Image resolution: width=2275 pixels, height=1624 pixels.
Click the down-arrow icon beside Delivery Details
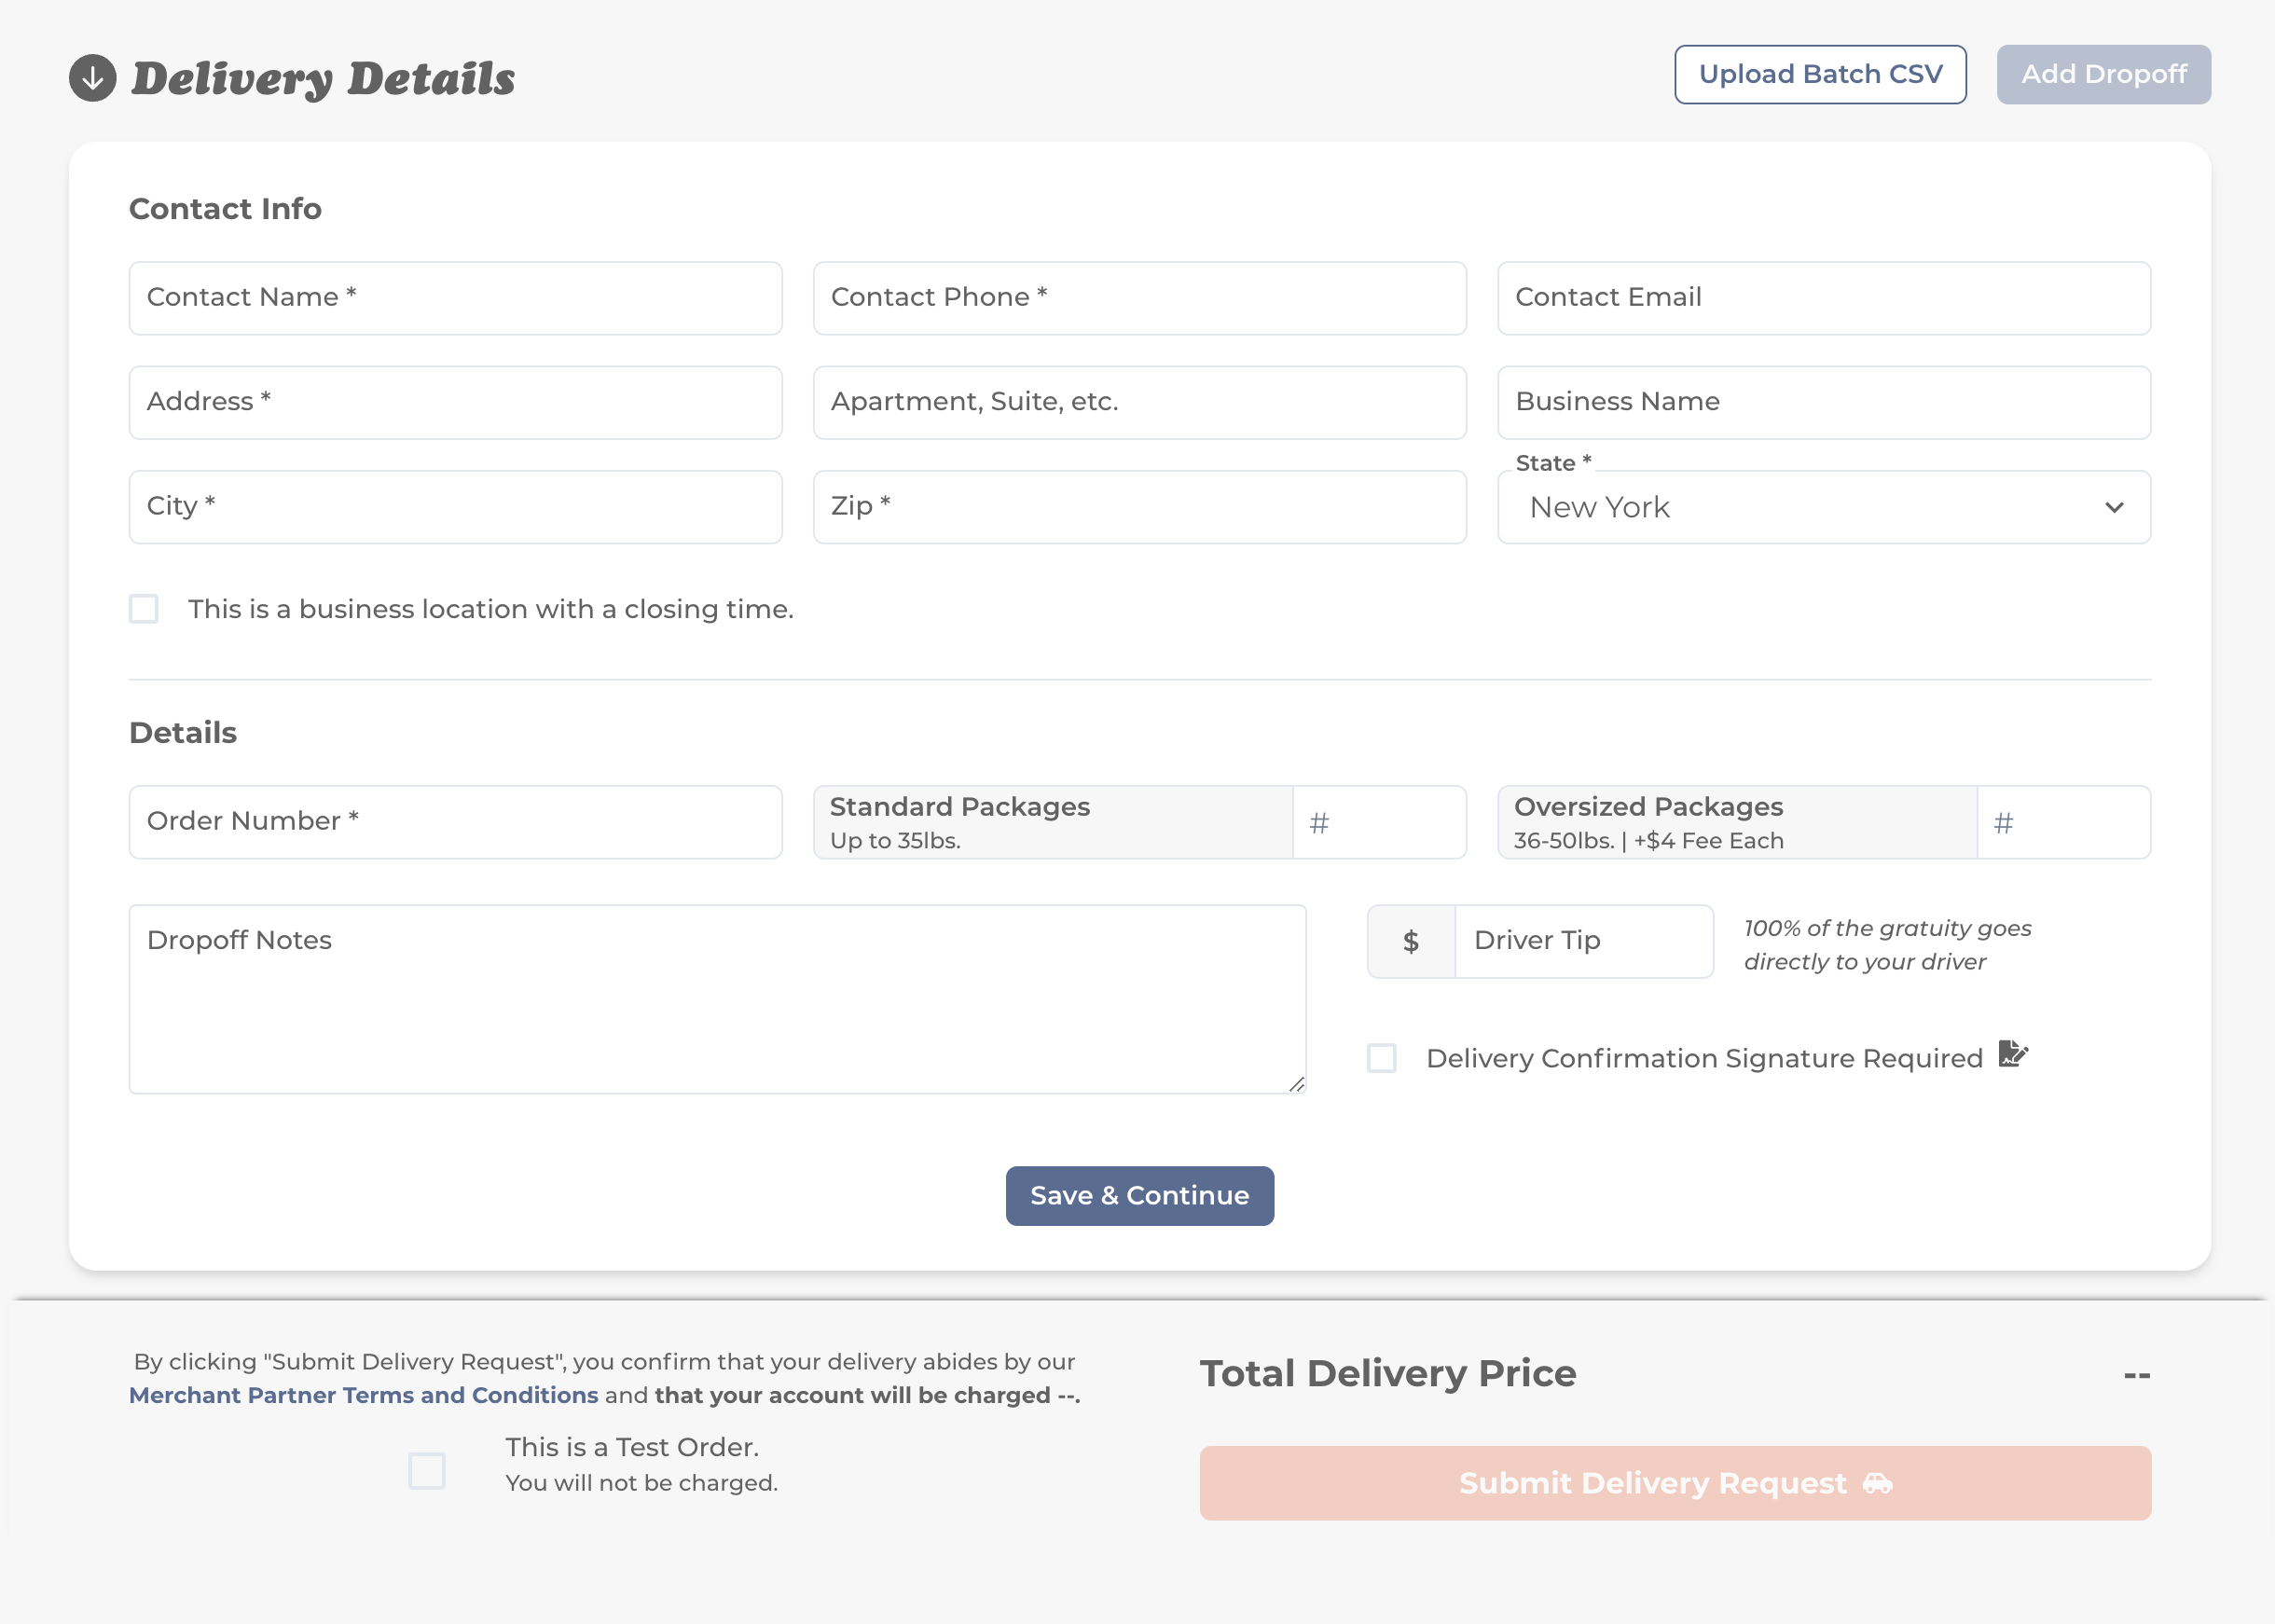[x=93, y=78]
